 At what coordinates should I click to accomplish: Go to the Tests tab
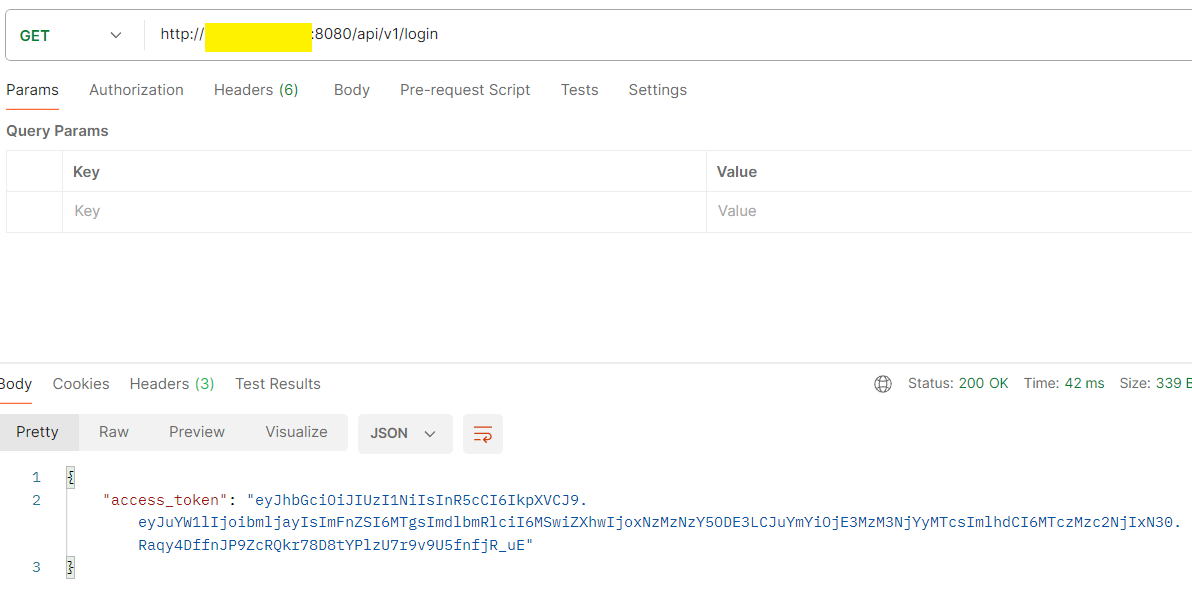(579, 90)
